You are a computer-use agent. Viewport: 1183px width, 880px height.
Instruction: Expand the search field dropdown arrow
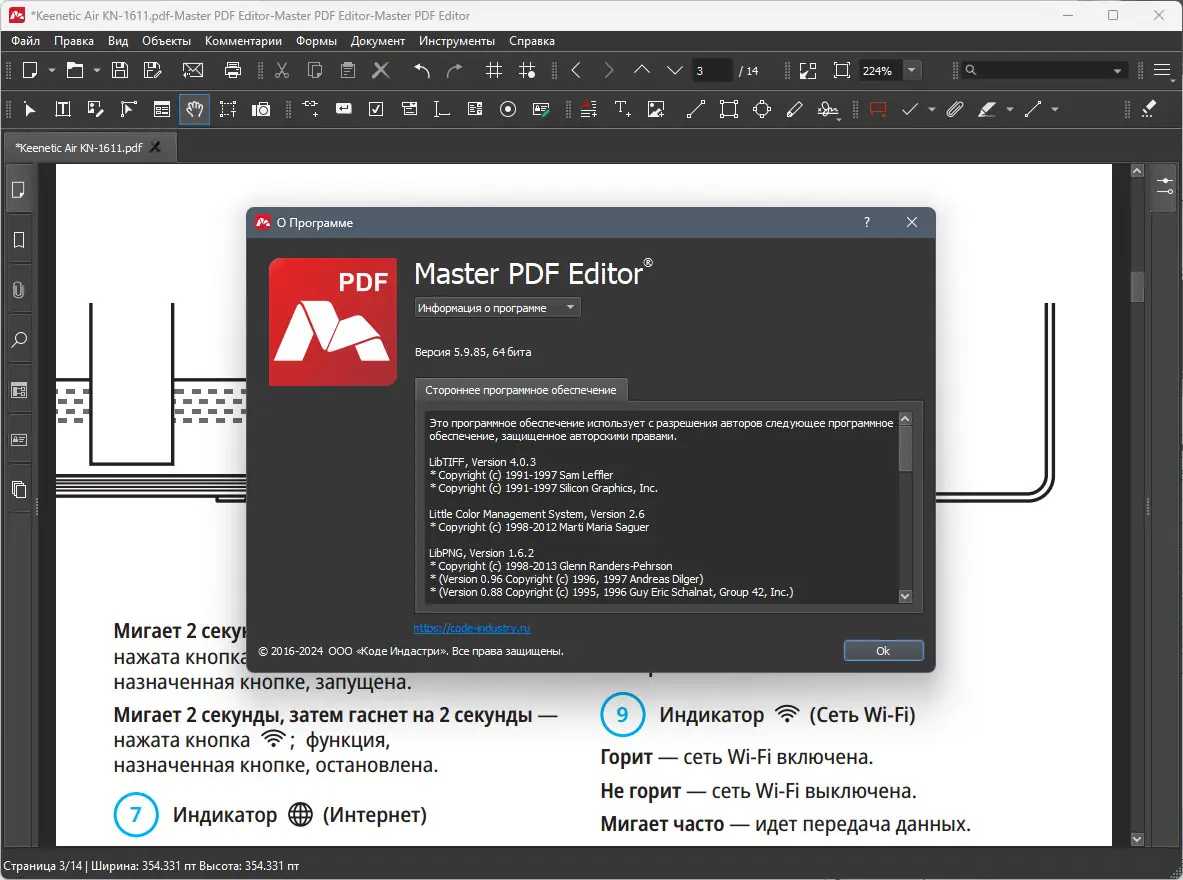(x=1117, y=70)
